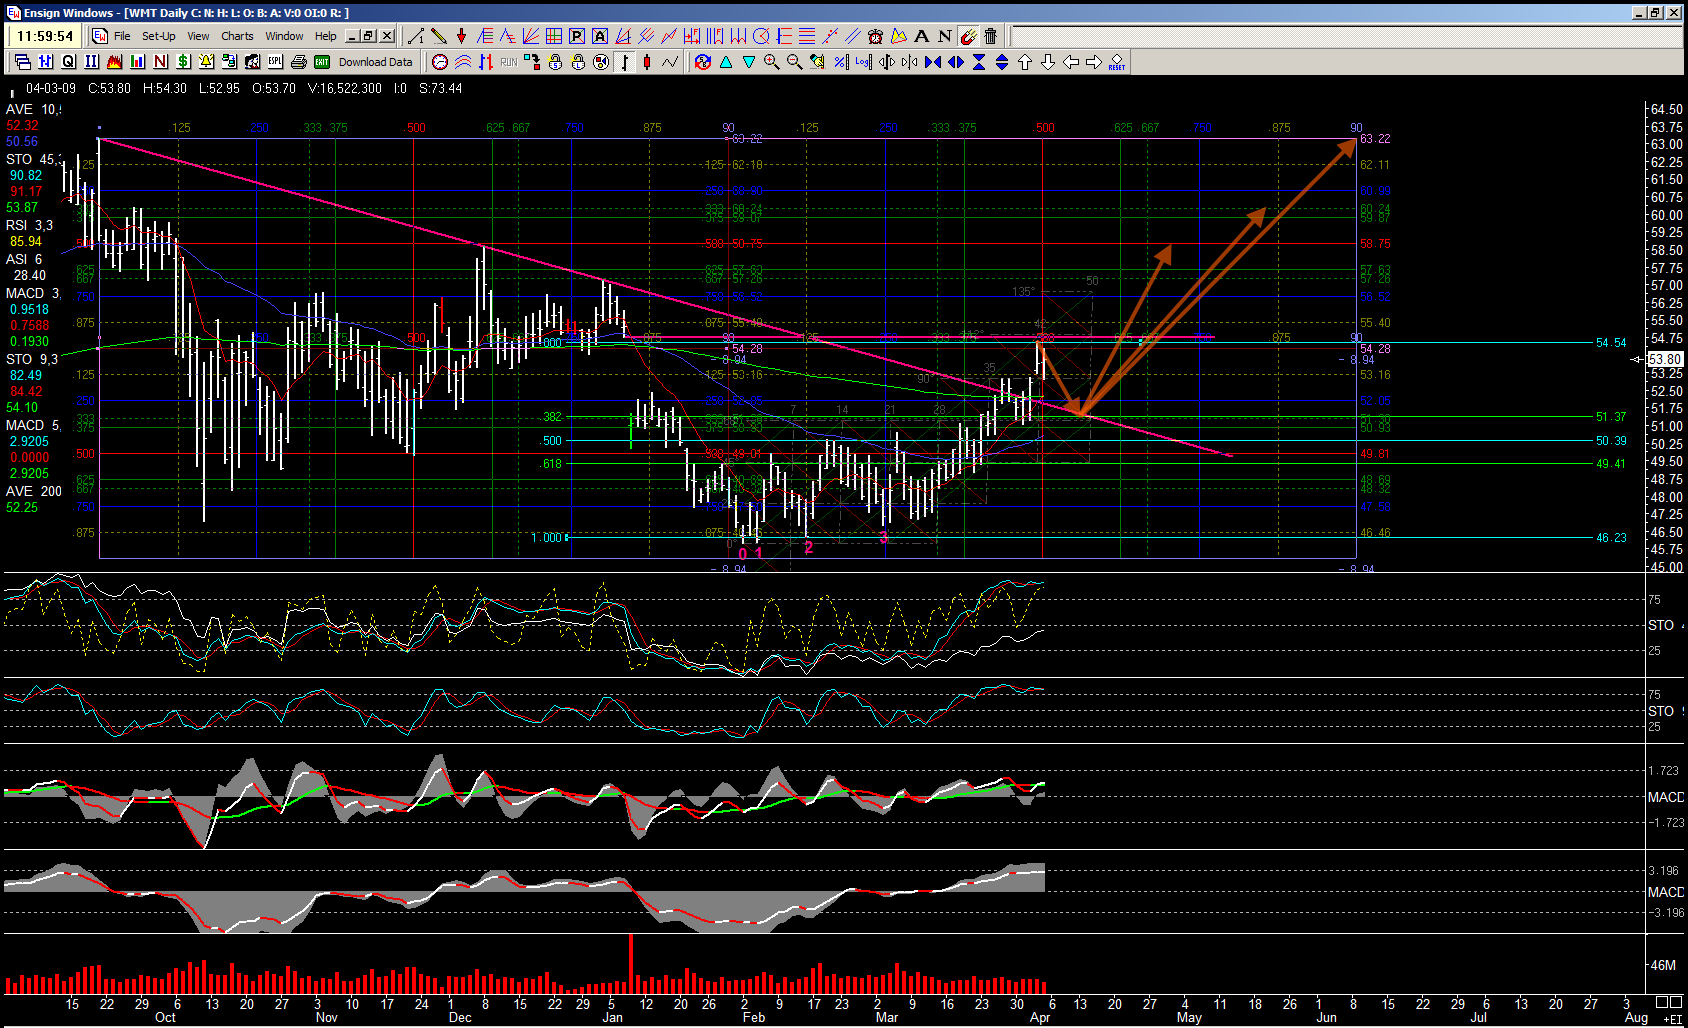The image size is (1688, 1028).
Task: Select the line chart style
Action: click(670, 62)
